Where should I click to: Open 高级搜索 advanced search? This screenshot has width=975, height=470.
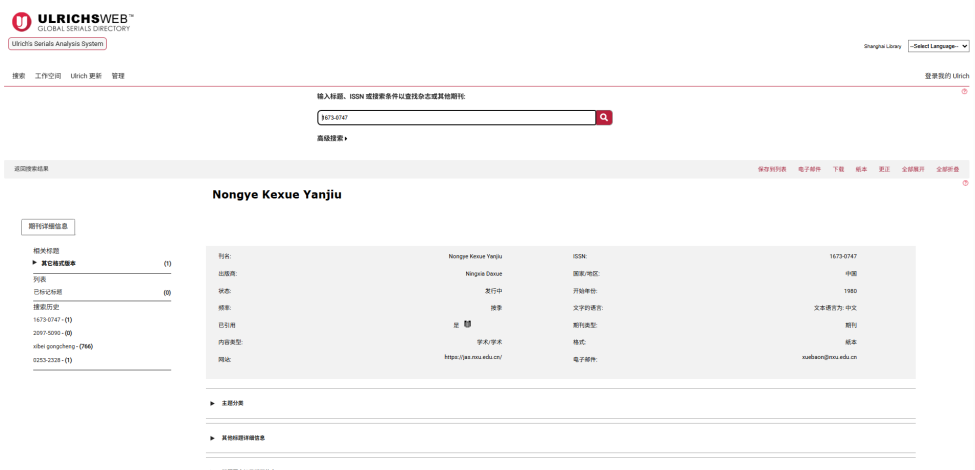[x=332, y=138]
